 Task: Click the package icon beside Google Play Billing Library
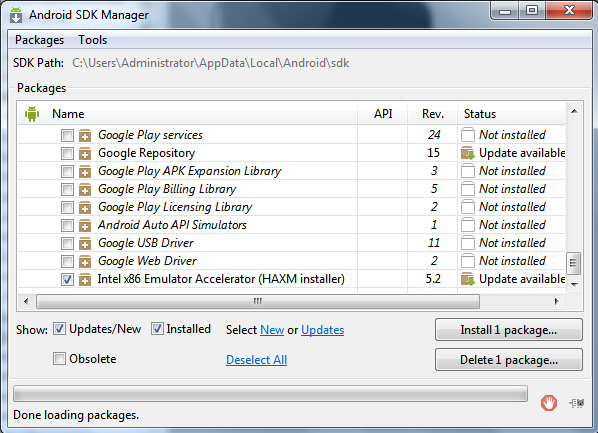pos(85,189)
